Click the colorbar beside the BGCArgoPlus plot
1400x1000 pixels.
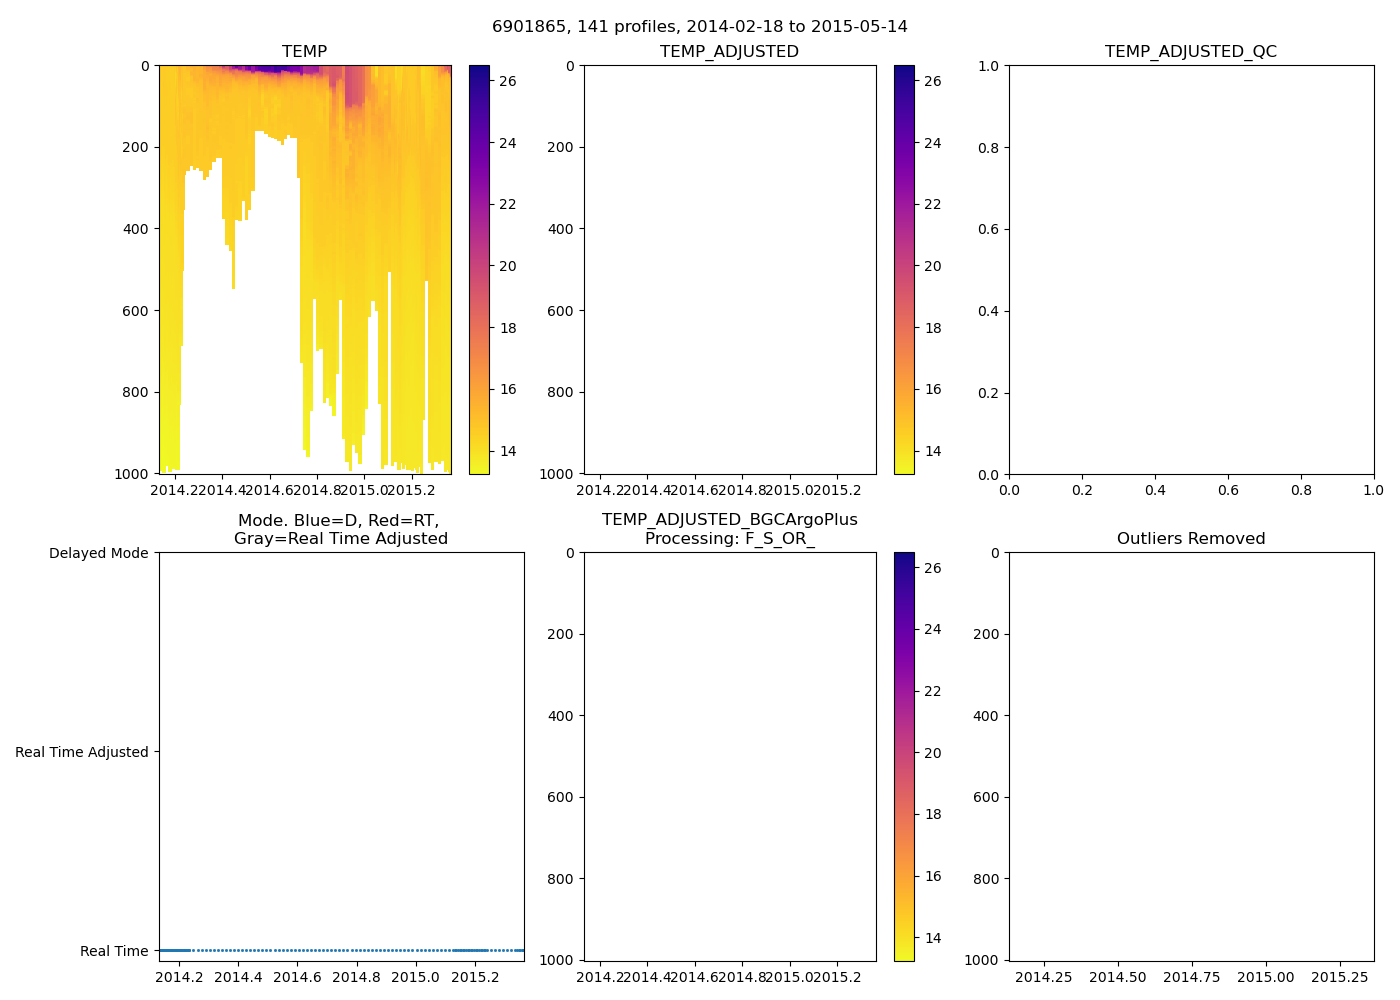904,756
